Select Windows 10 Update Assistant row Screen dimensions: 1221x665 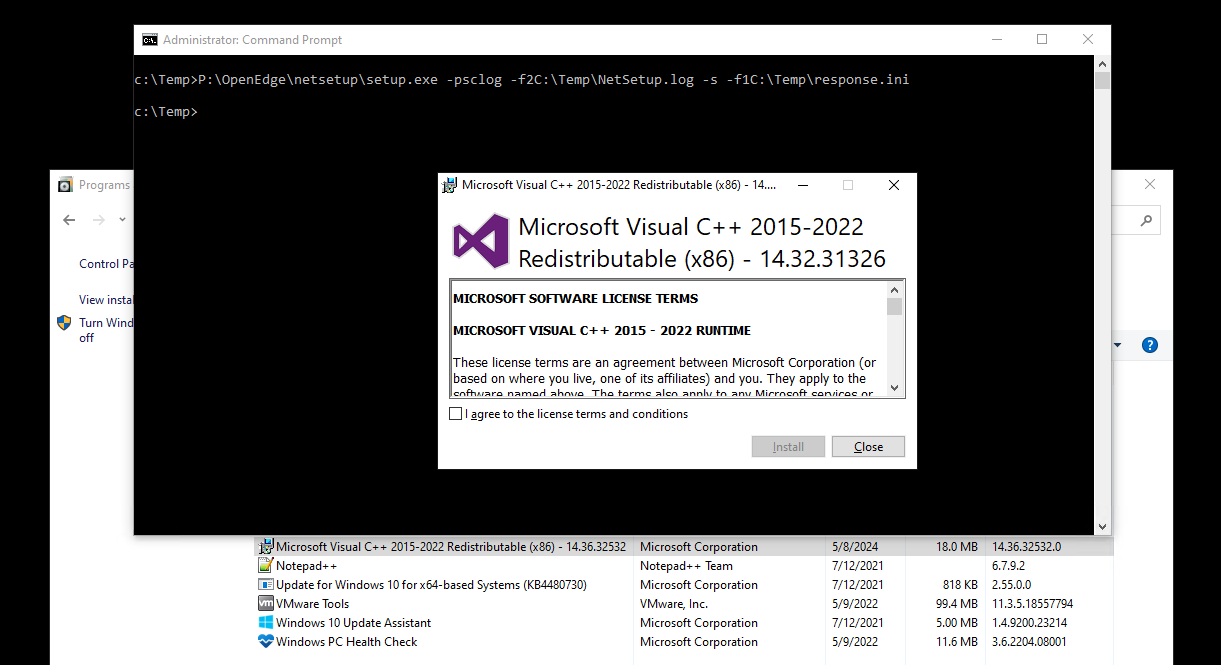(x=683, y=623)
